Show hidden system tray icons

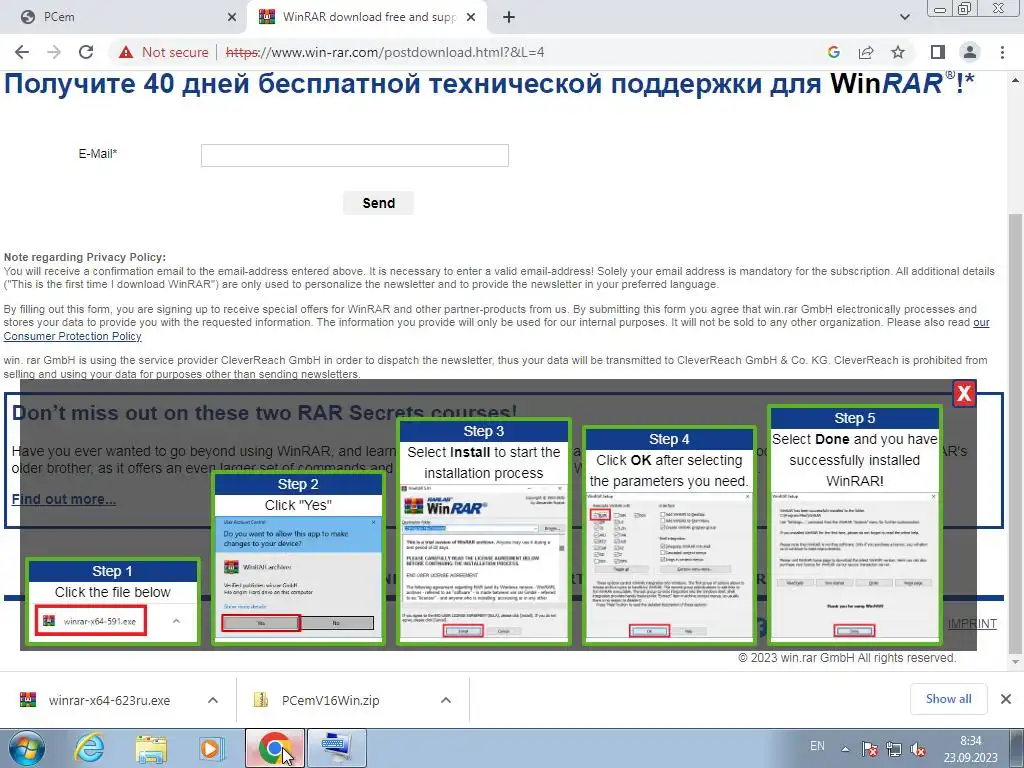[x=845, y=749]
